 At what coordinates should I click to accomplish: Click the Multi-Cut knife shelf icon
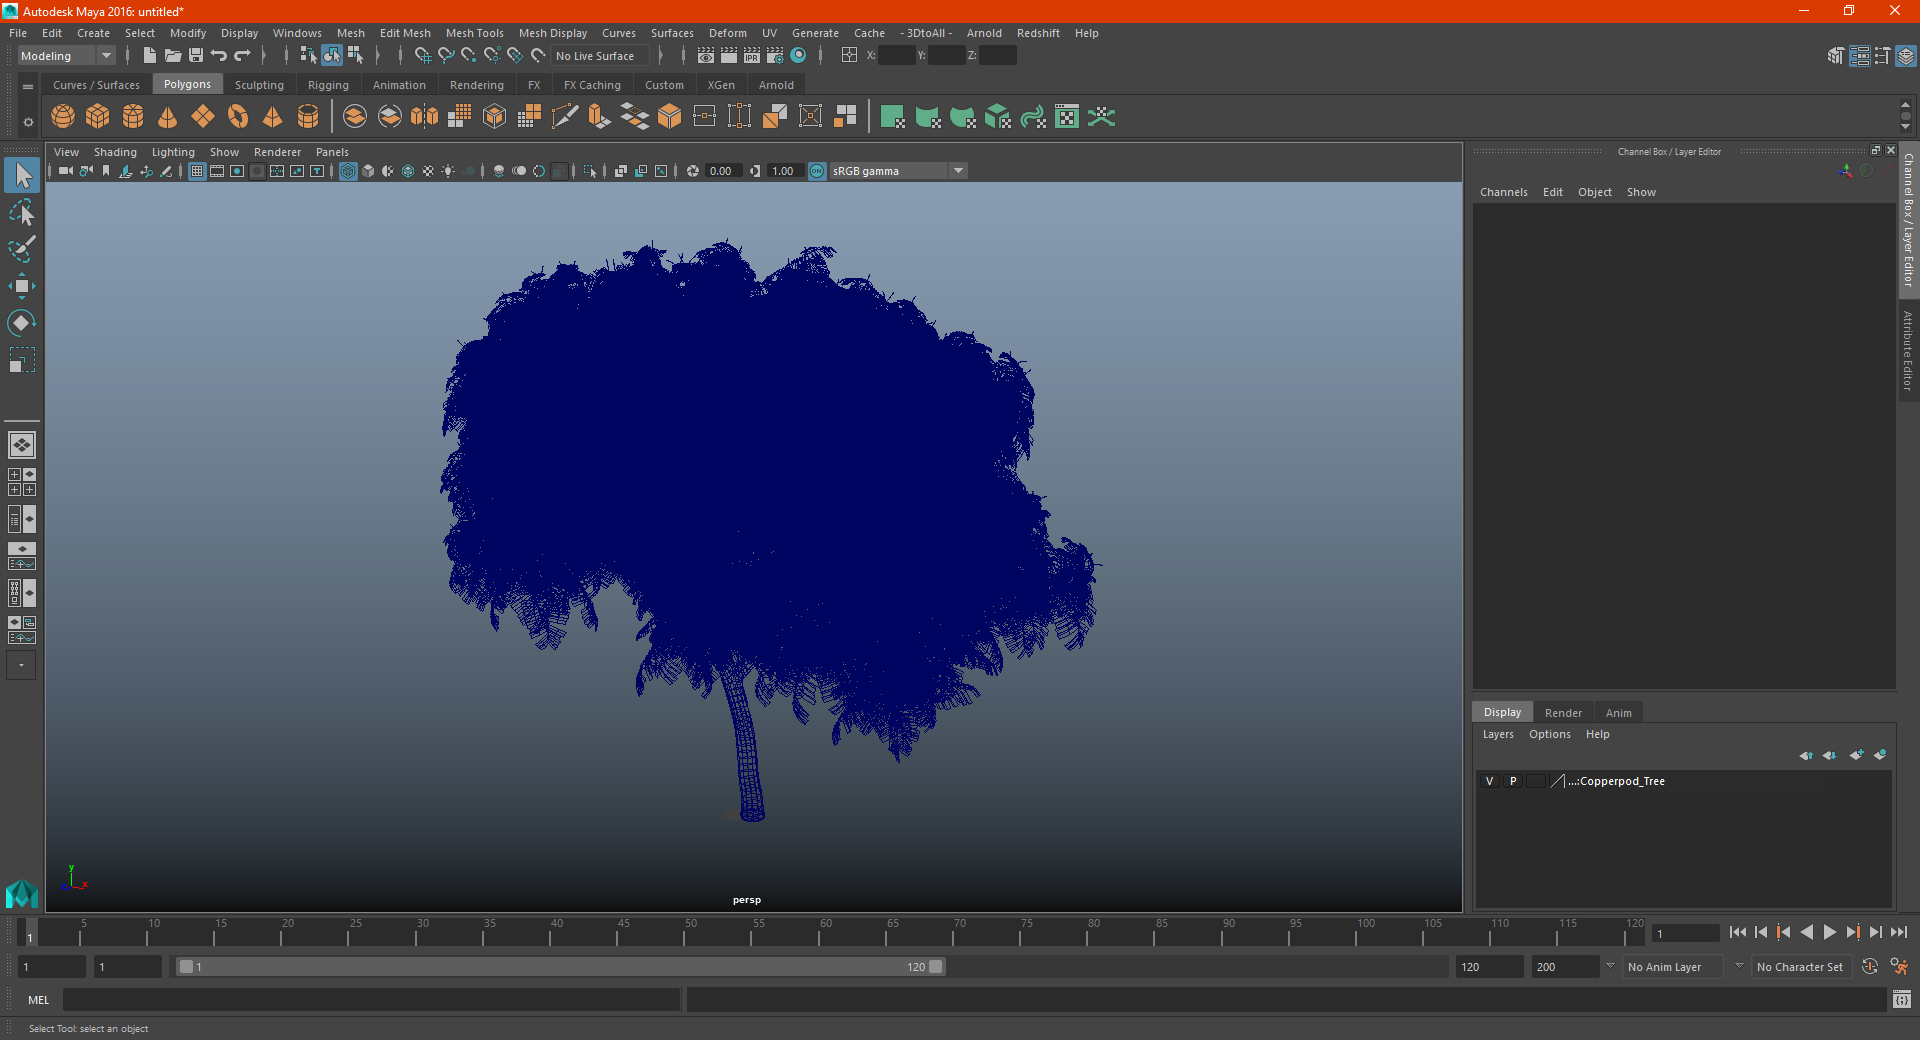565,117
